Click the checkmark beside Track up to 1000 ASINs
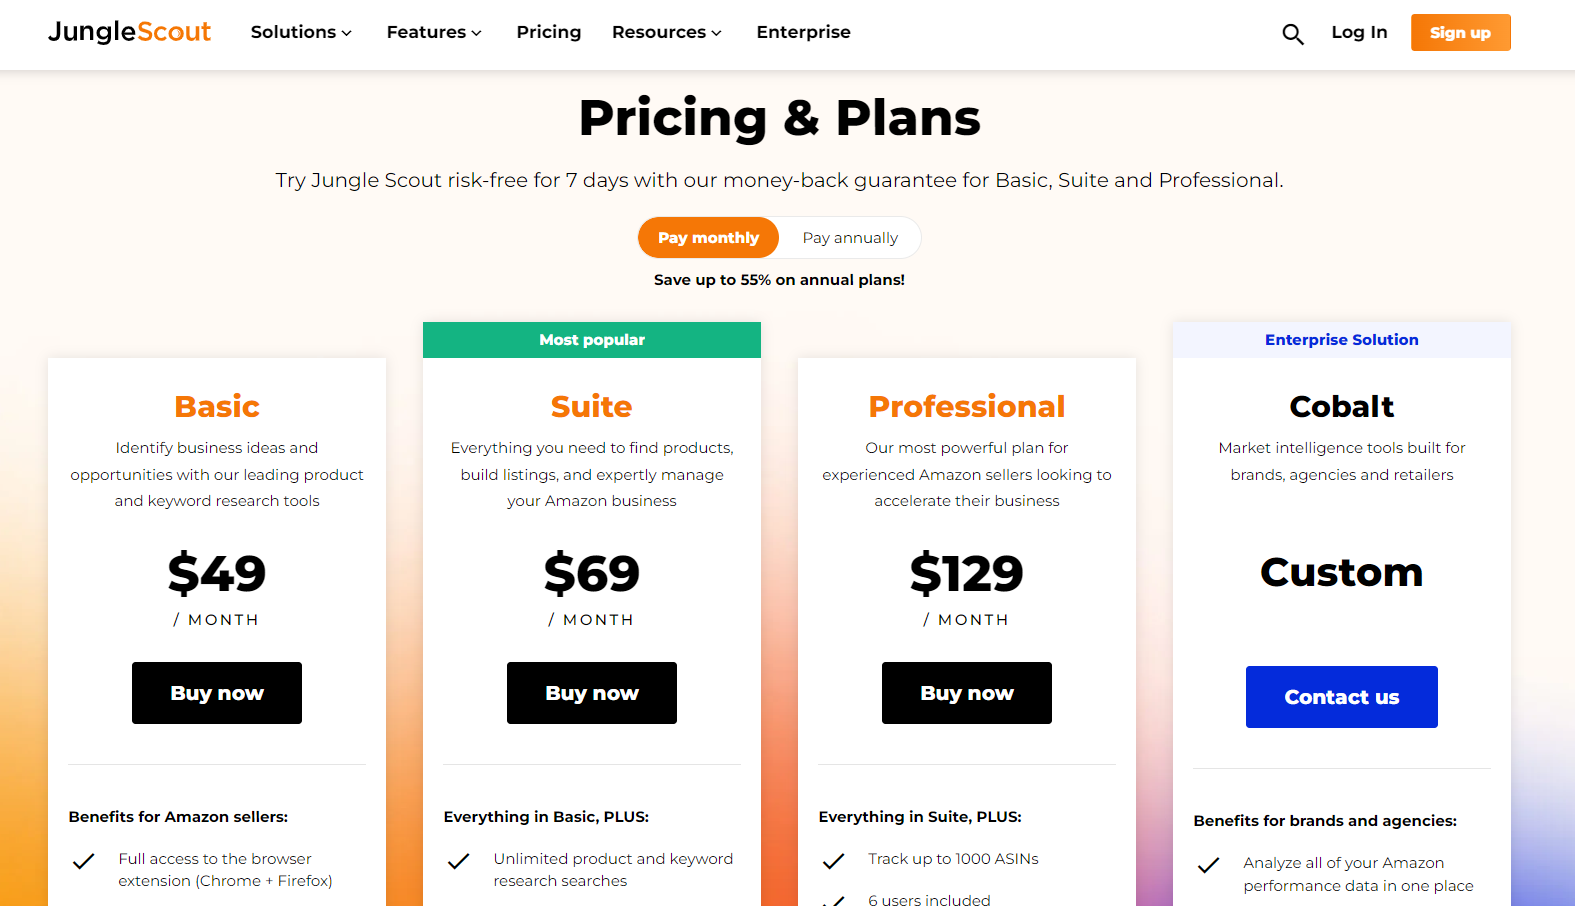Image resolution: width=1575 pixels, height=906 pixels. tap(833, 861)
